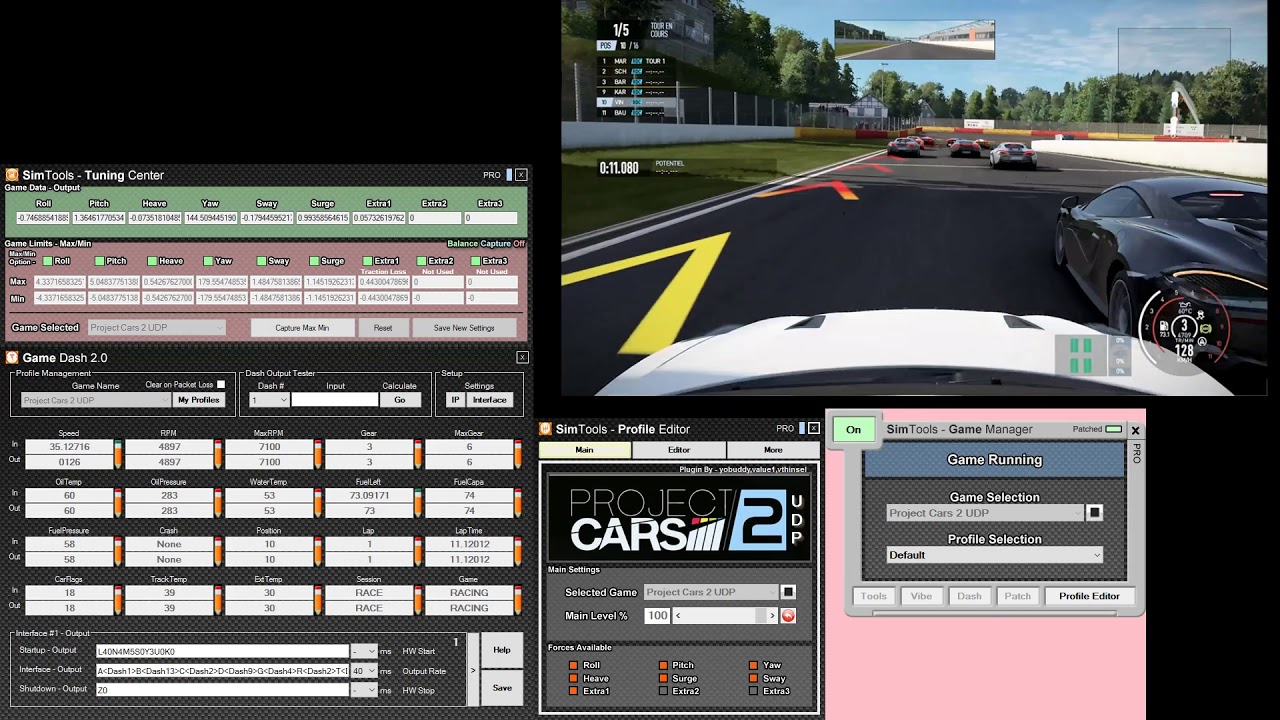Toggle the Surge force in Forces Available
This screenshot has height=720, width=1280.
click(x=663, y=678)
